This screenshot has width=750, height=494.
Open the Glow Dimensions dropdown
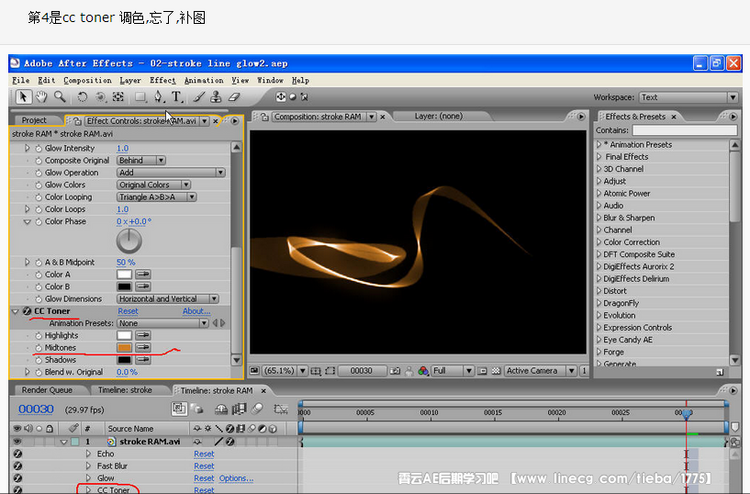pos(167,299)
